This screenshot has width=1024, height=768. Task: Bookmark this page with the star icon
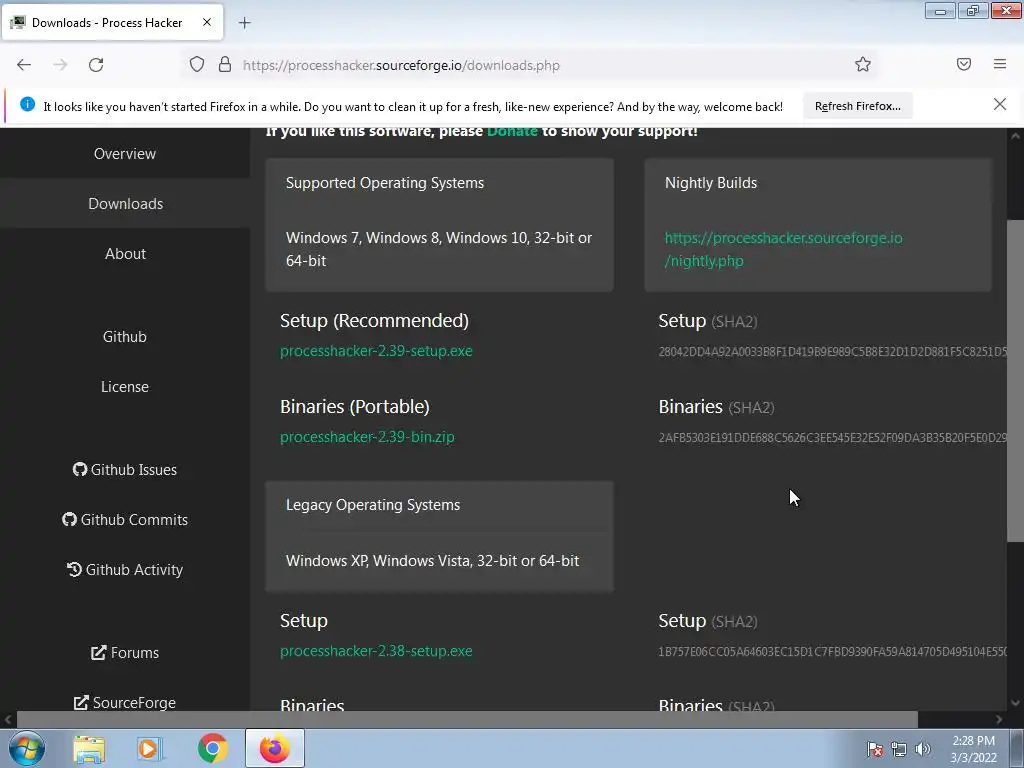coord(863,65)
